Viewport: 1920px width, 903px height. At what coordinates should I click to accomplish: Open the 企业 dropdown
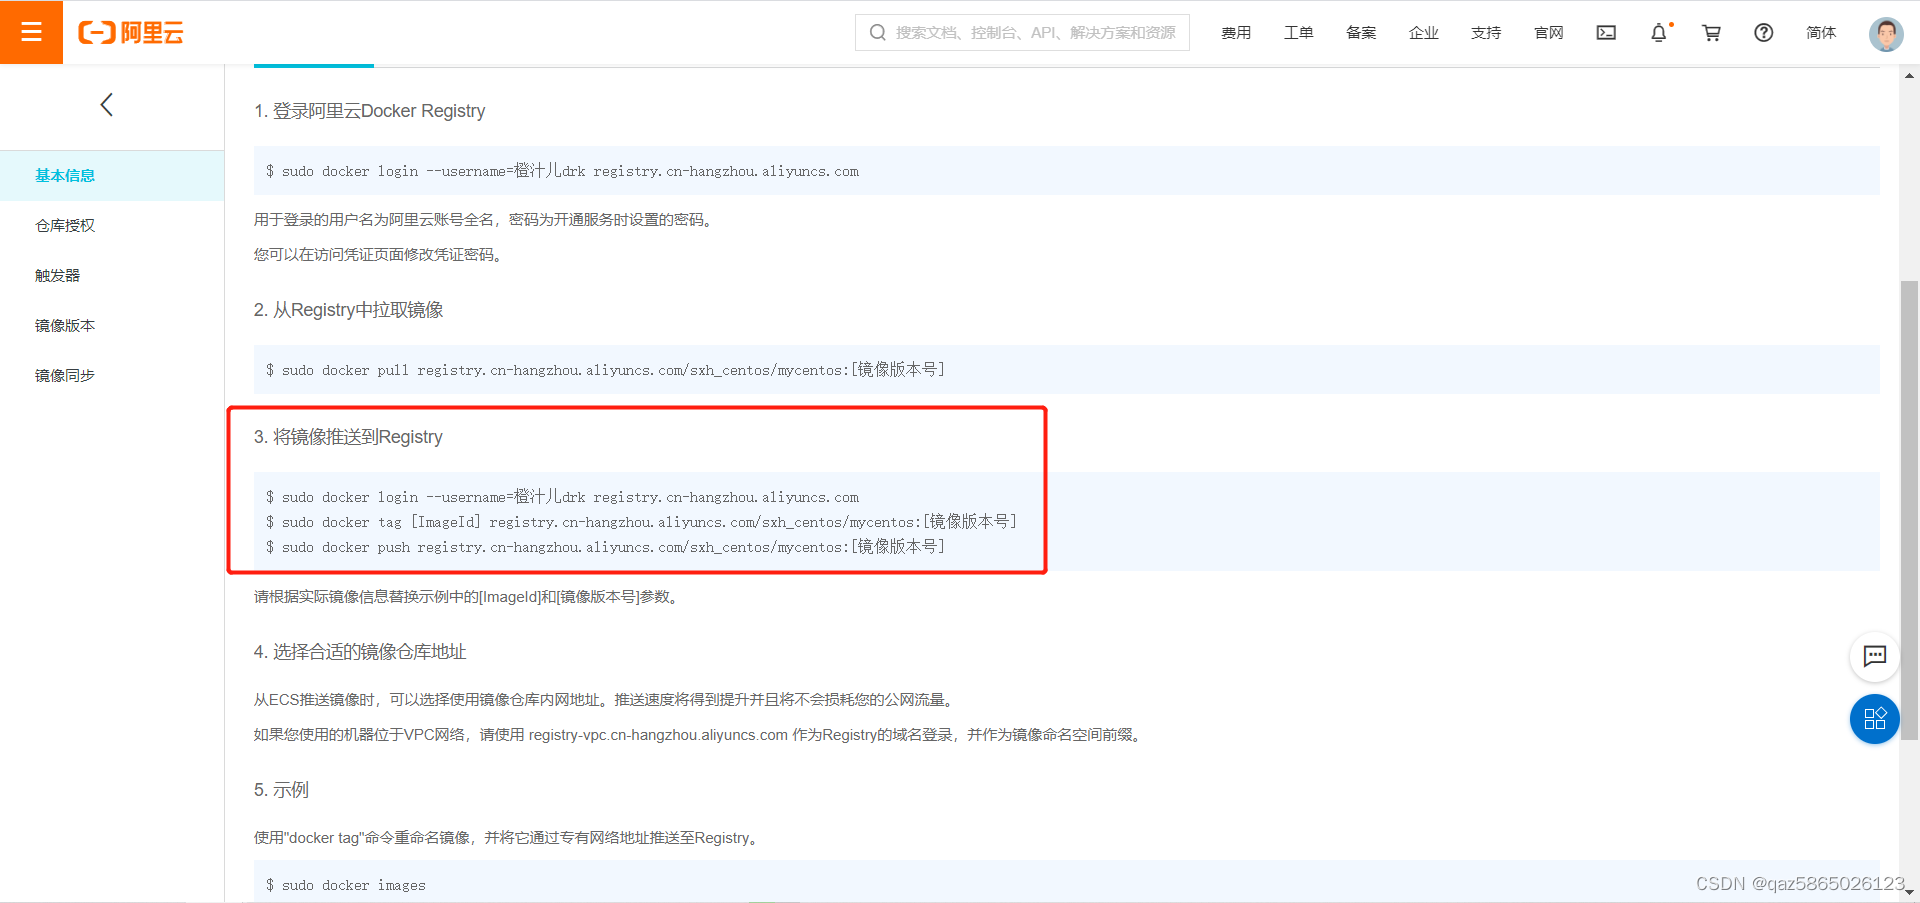point(1423,32)
